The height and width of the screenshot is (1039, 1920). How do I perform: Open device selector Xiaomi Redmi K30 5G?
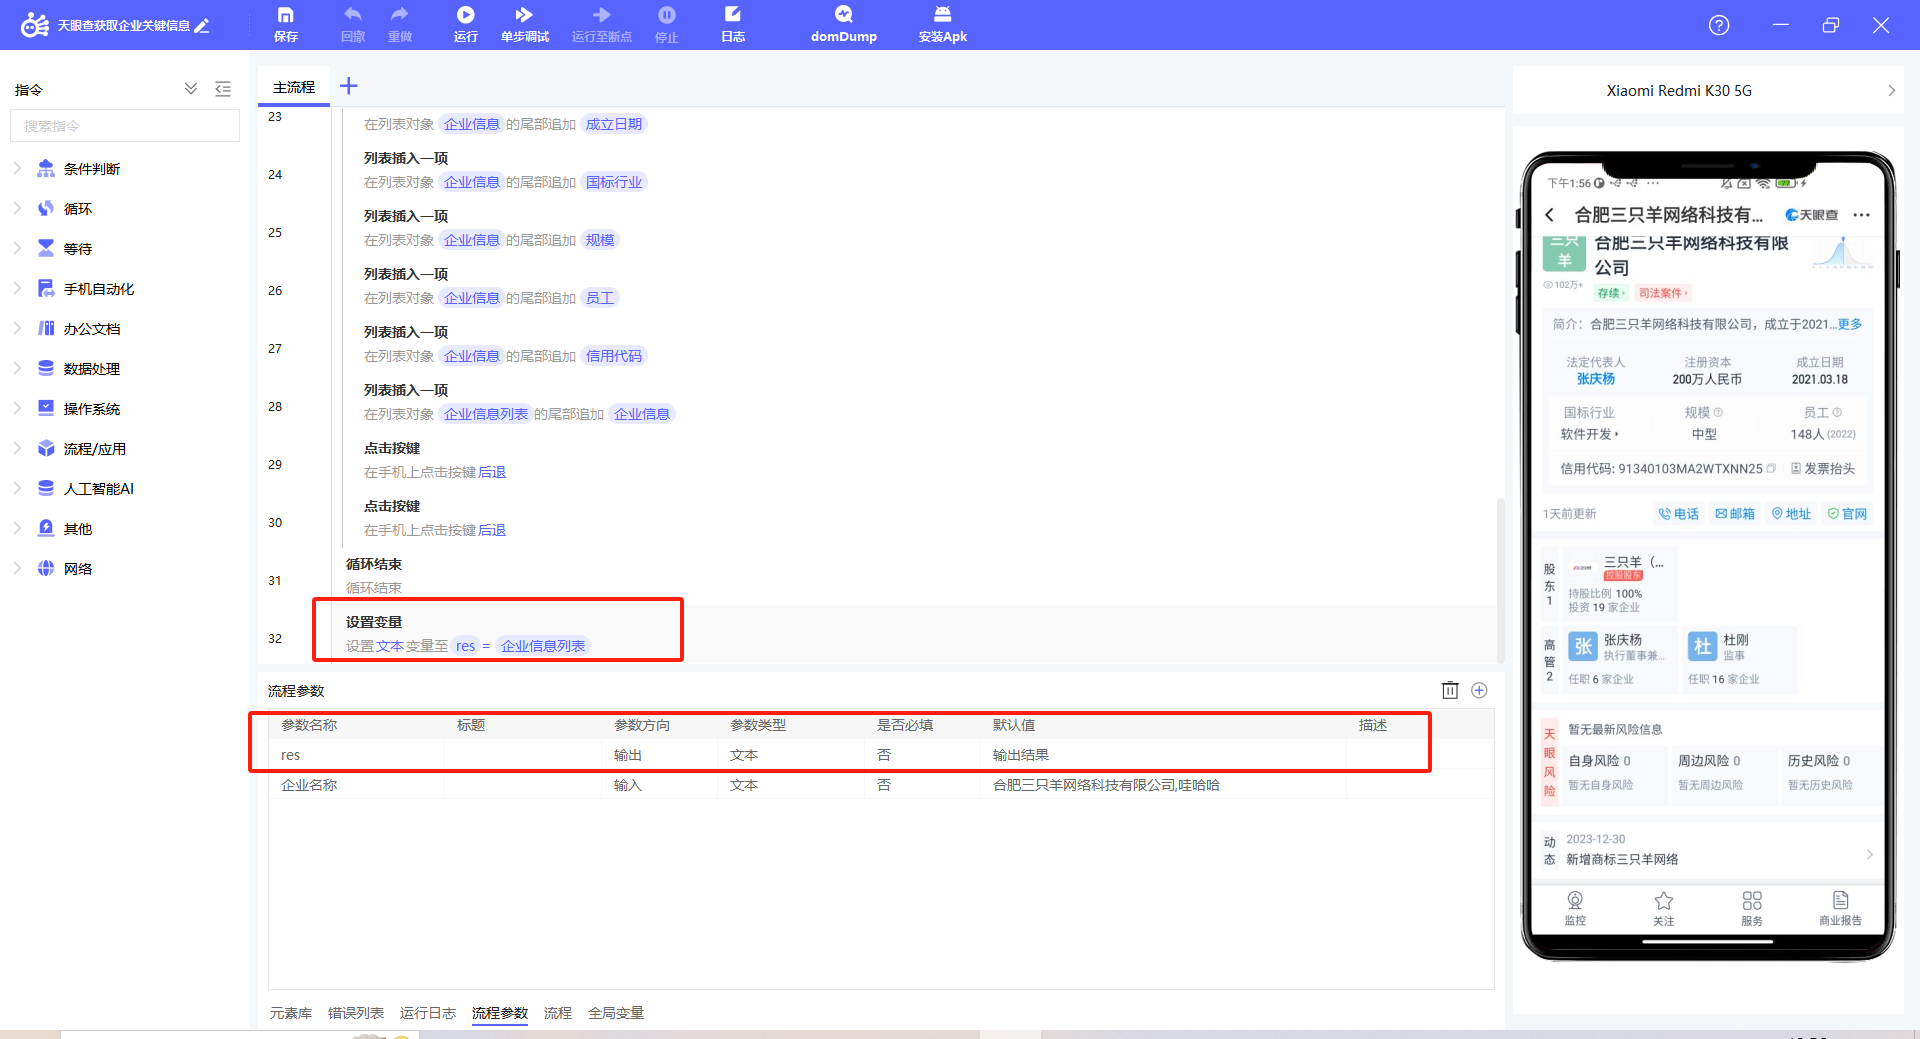point(1708,90)
